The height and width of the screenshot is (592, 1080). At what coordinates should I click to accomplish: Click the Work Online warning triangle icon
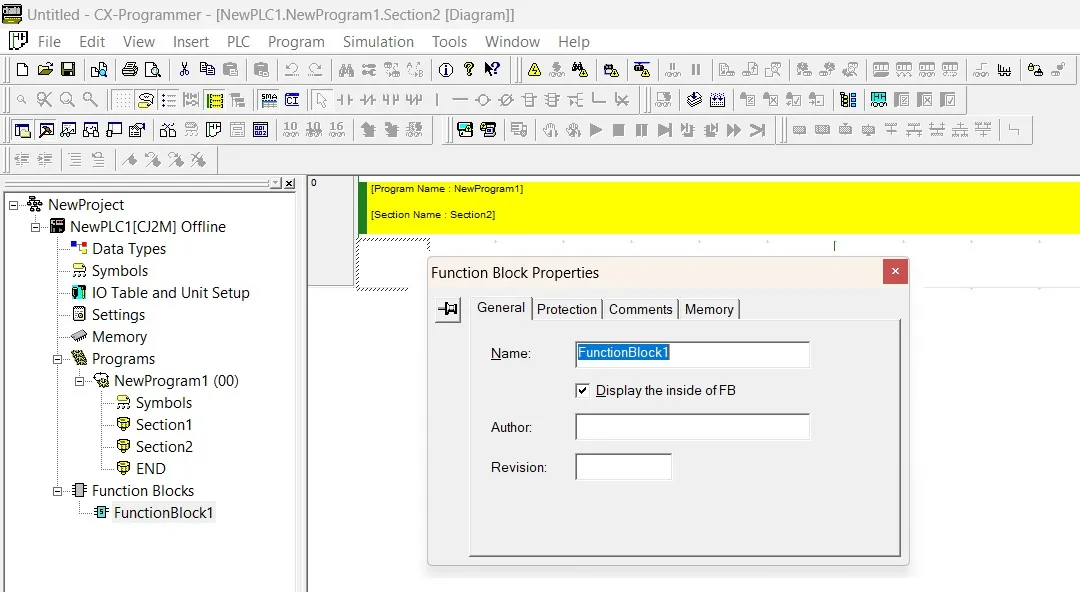pyautogui.click(x=534, y=70)
